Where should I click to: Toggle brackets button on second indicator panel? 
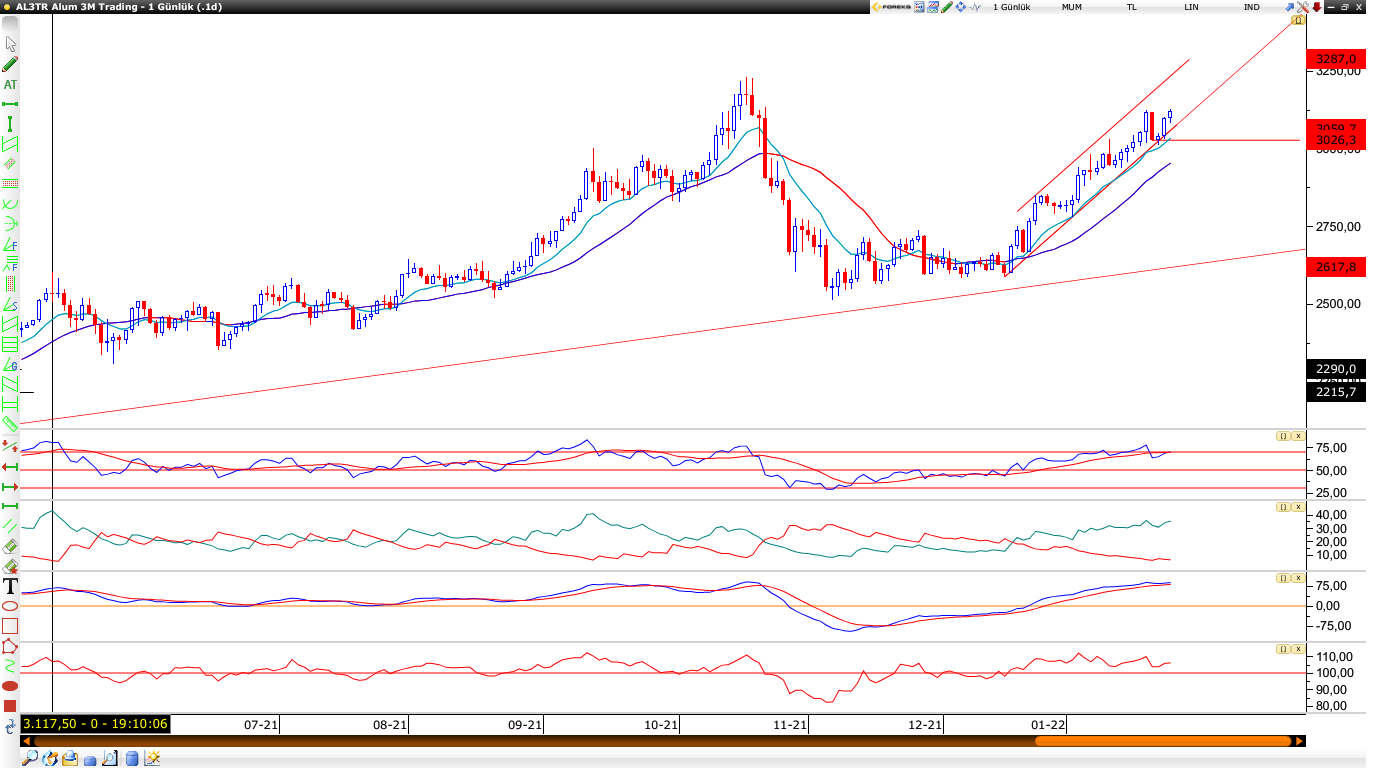(1282, 507)
